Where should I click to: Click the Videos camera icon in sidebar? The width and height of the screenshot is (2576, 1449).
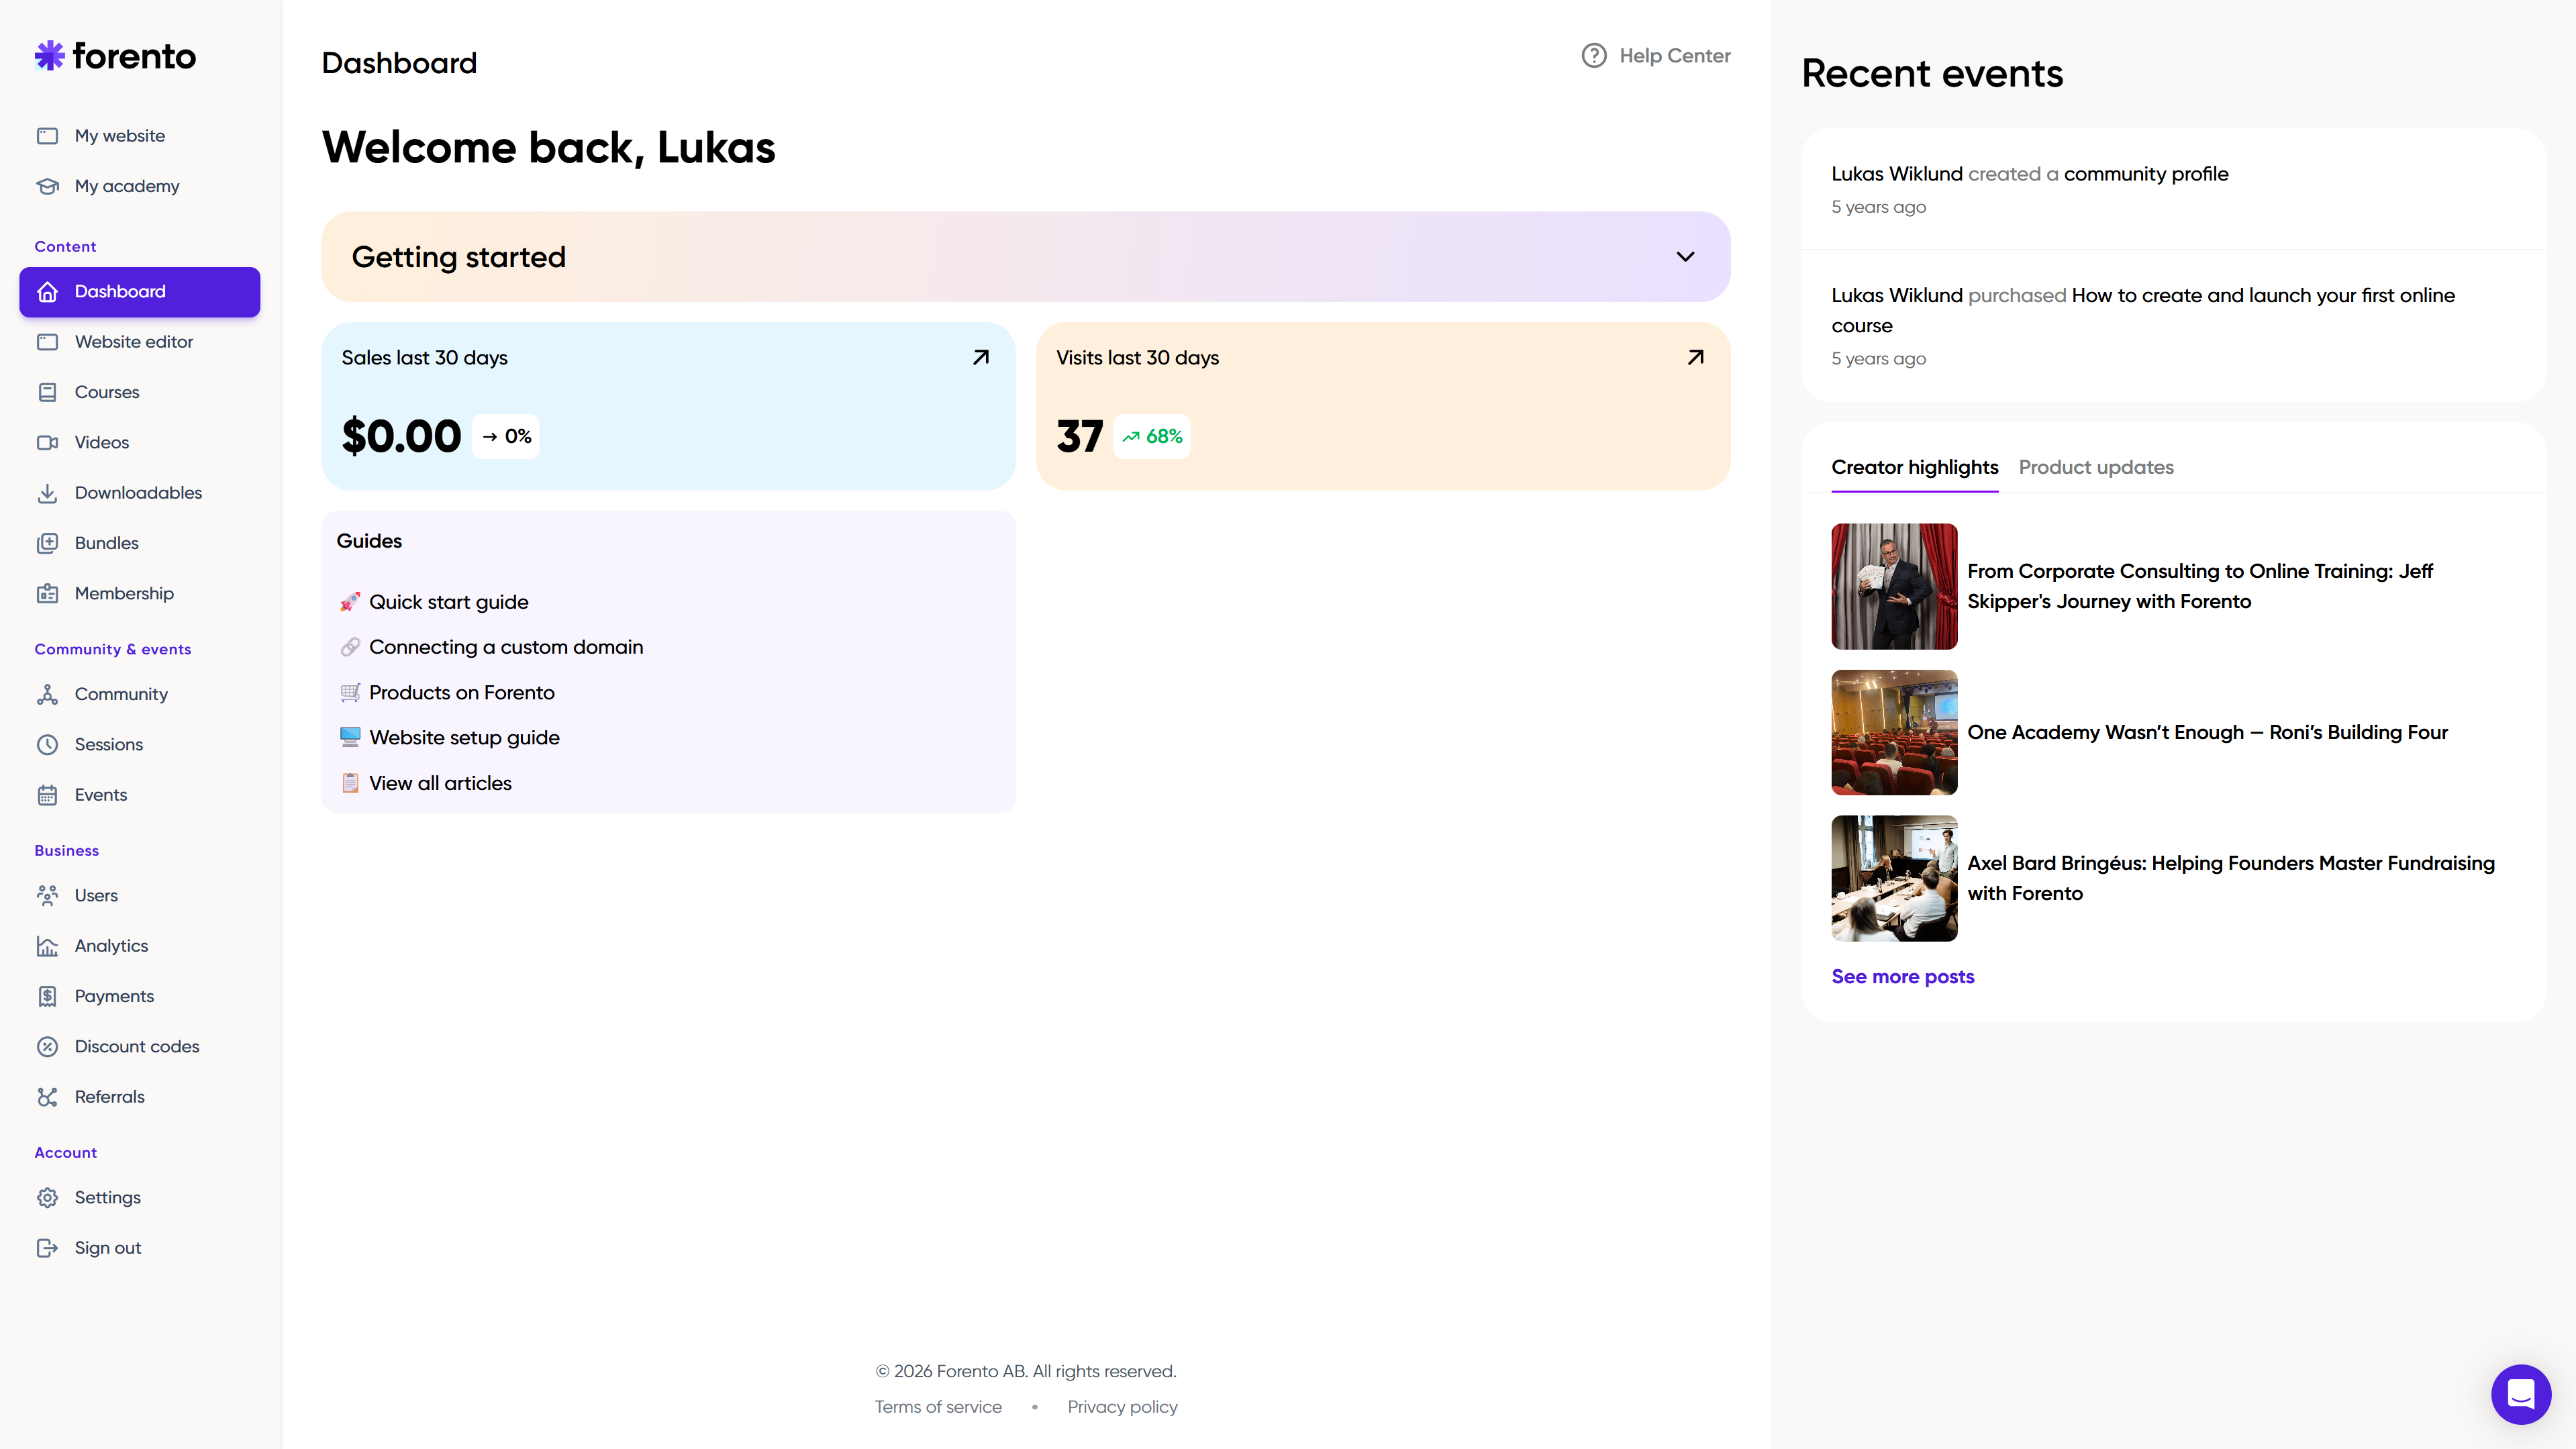pyautogui.click(x=47, y=442)
